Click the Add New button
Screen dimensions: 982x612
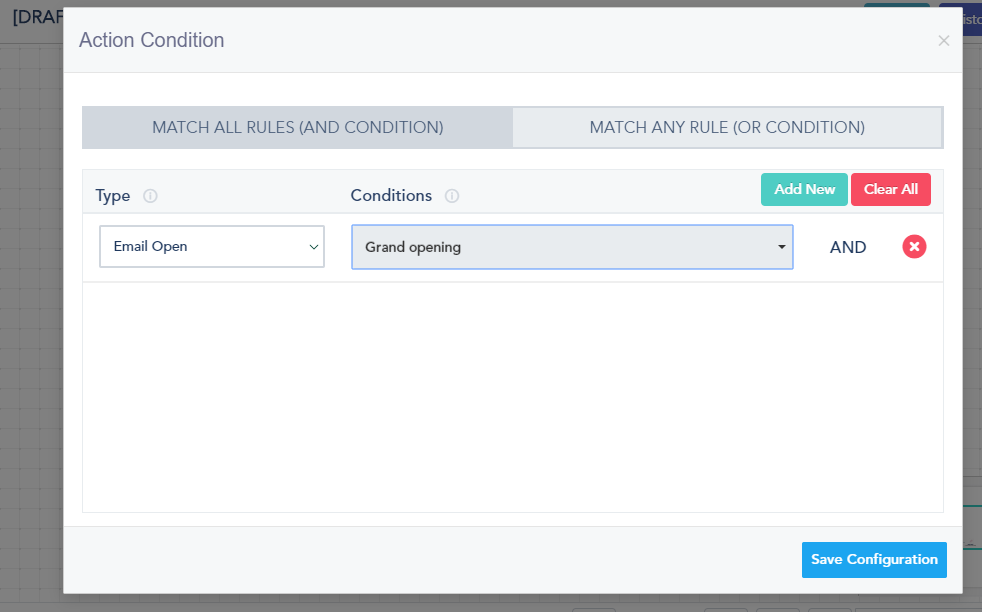click(804, 190)
